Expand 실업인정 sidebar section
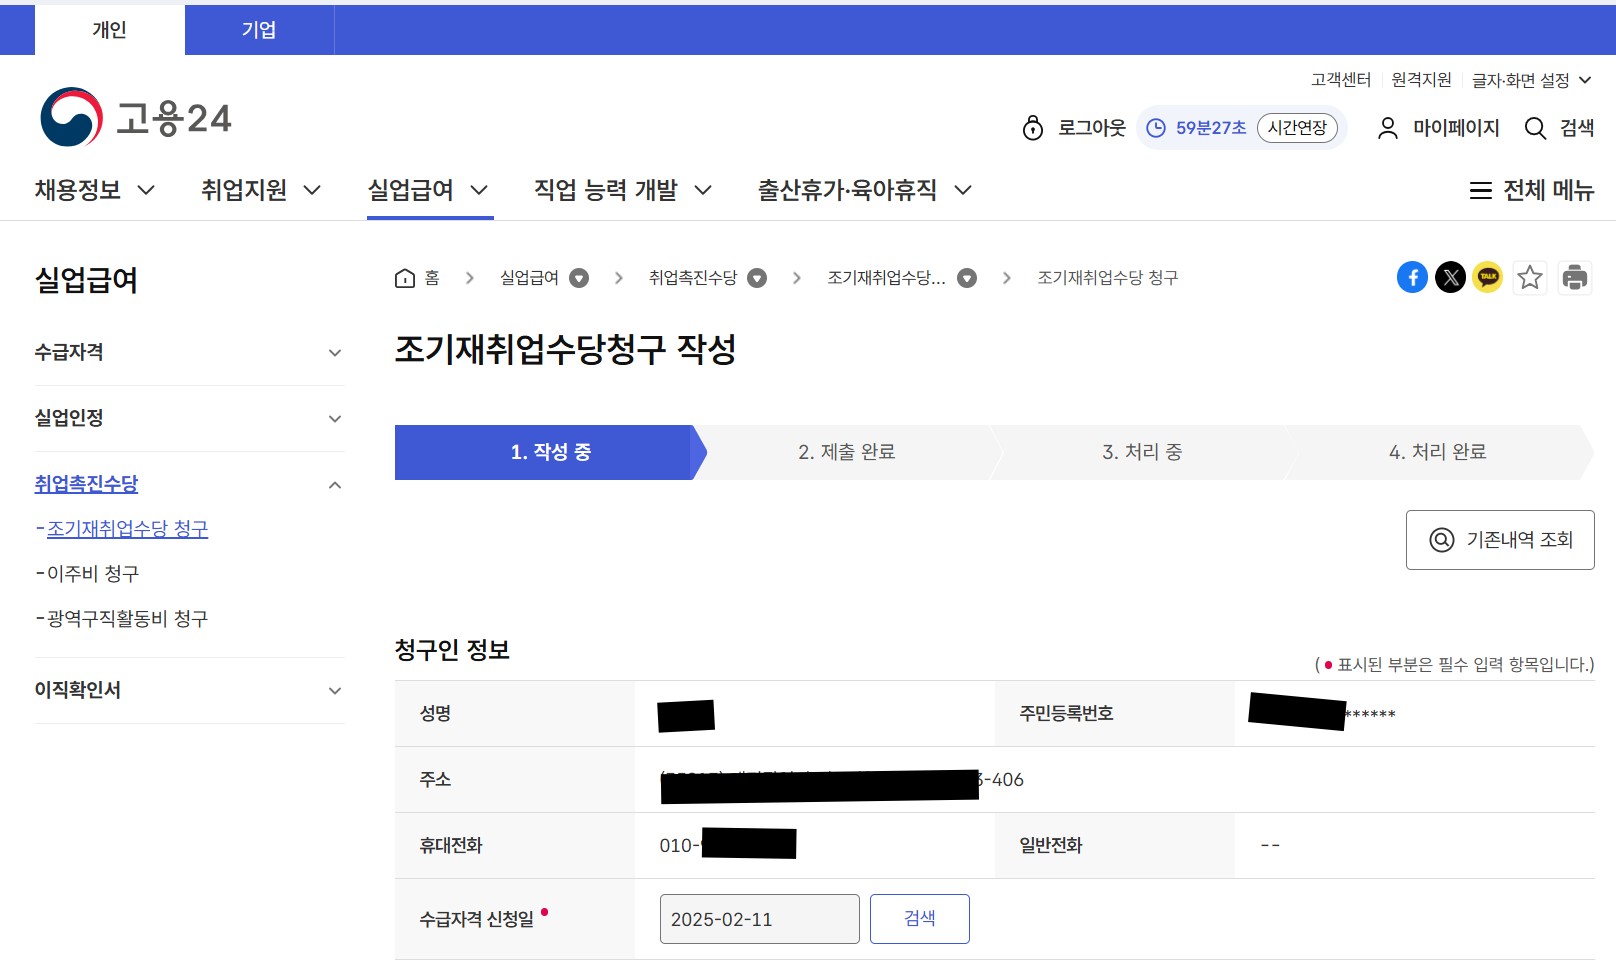 coord(335,418)
